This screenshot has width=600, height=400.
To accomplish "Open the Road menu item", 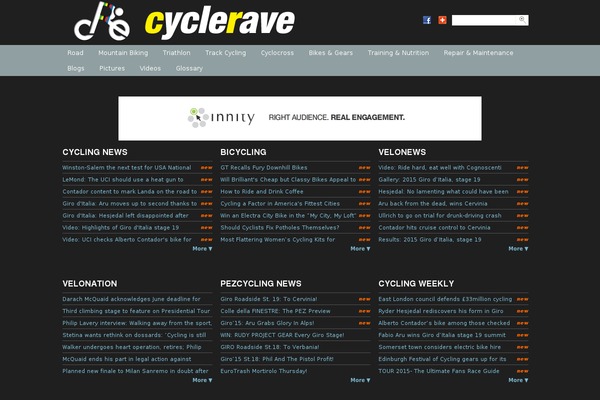I will point(75,53).
